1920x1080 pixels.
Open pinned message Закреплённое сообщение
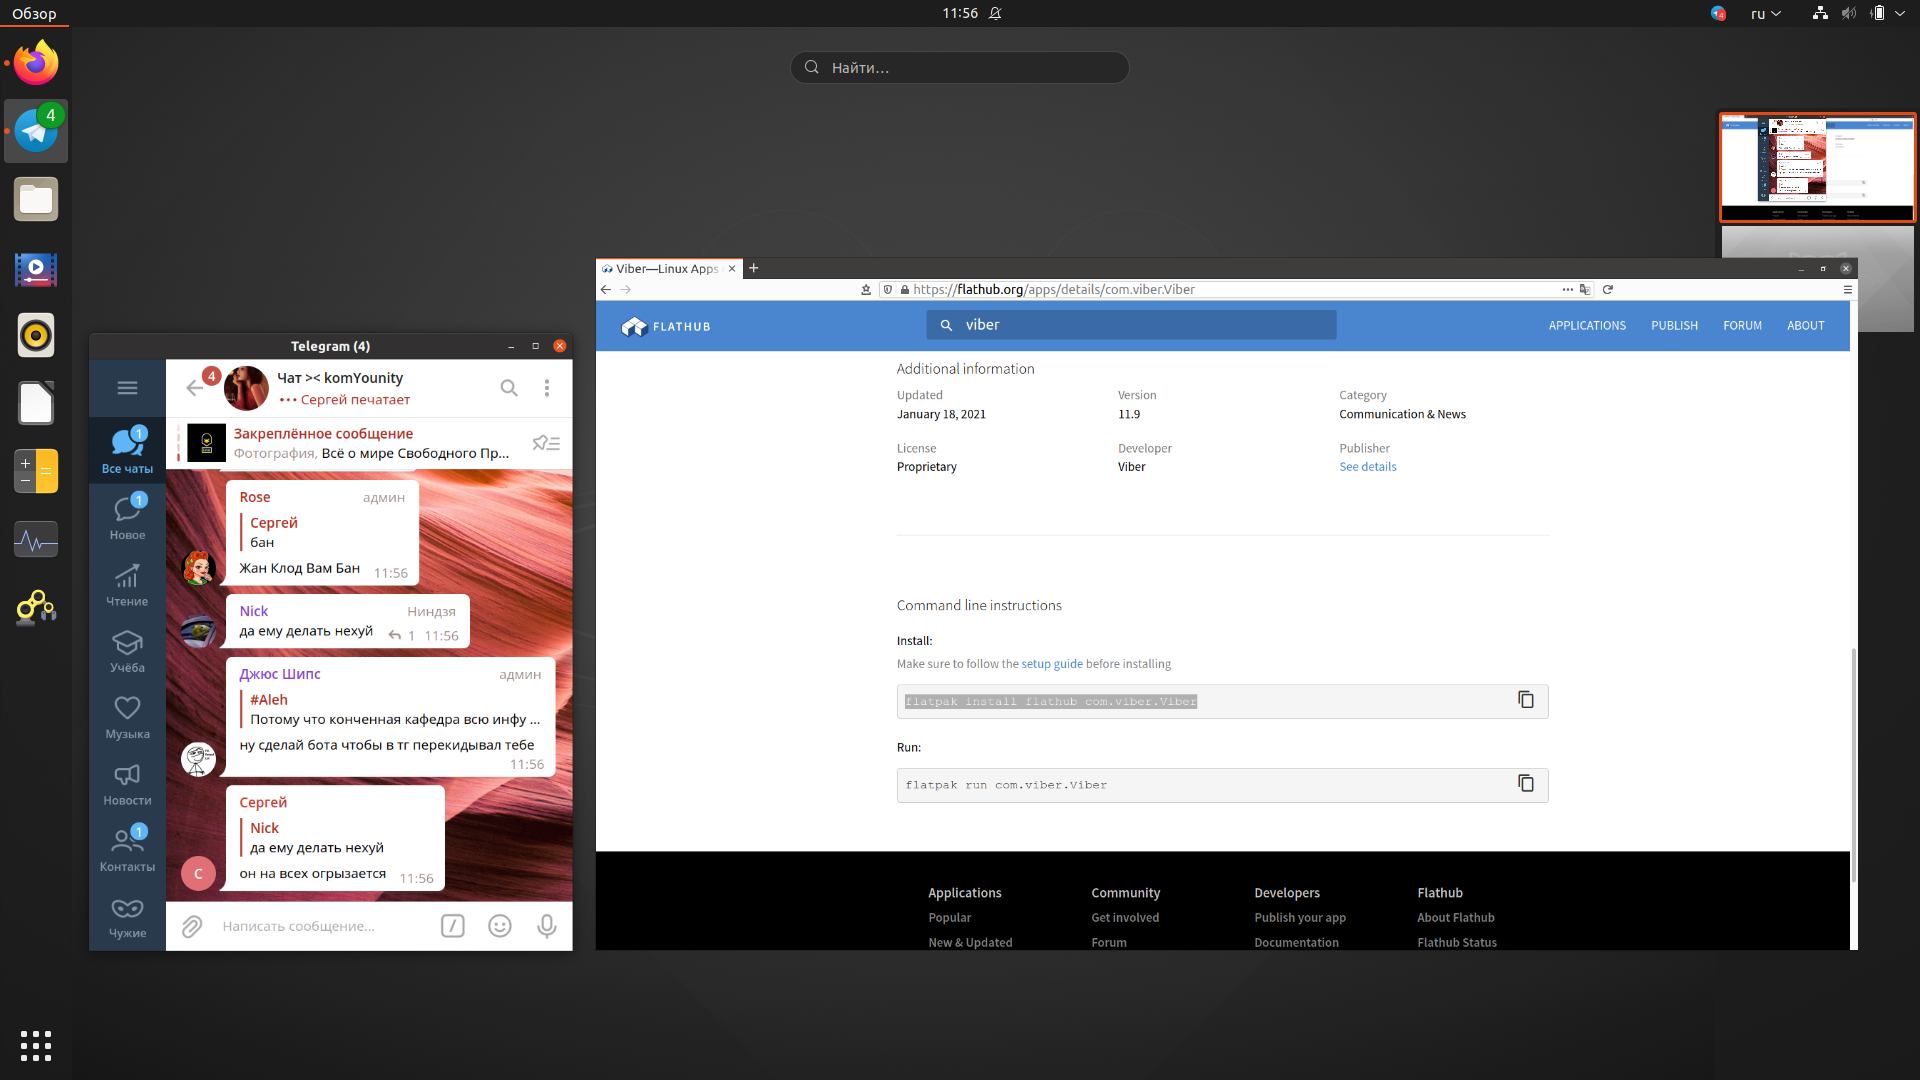(371, 443)
